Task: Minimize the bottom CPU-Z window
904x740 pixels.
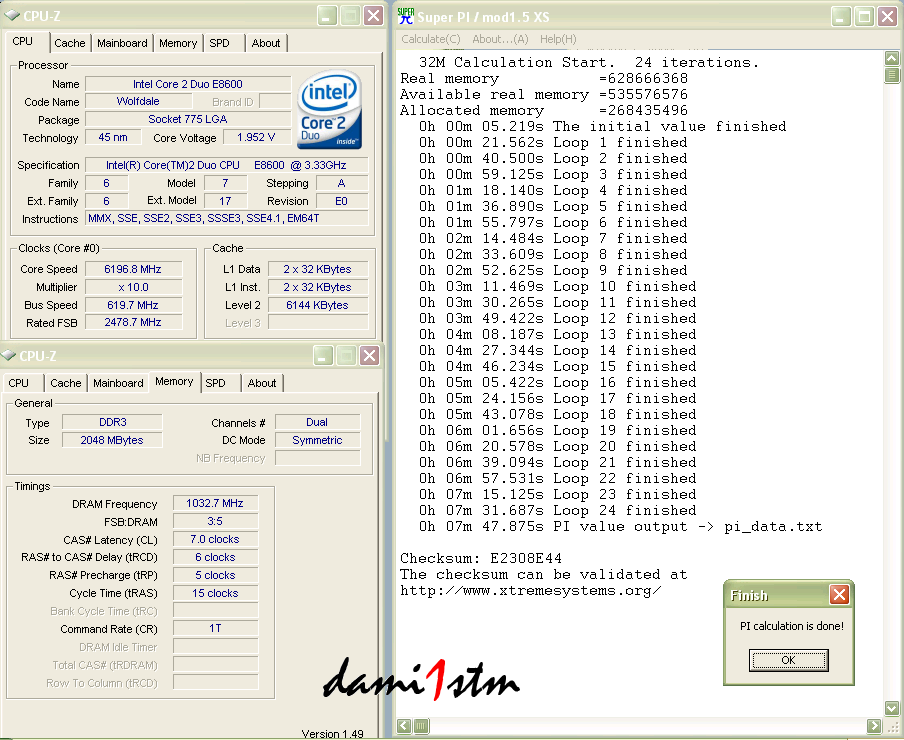Action: coord(323,356)
